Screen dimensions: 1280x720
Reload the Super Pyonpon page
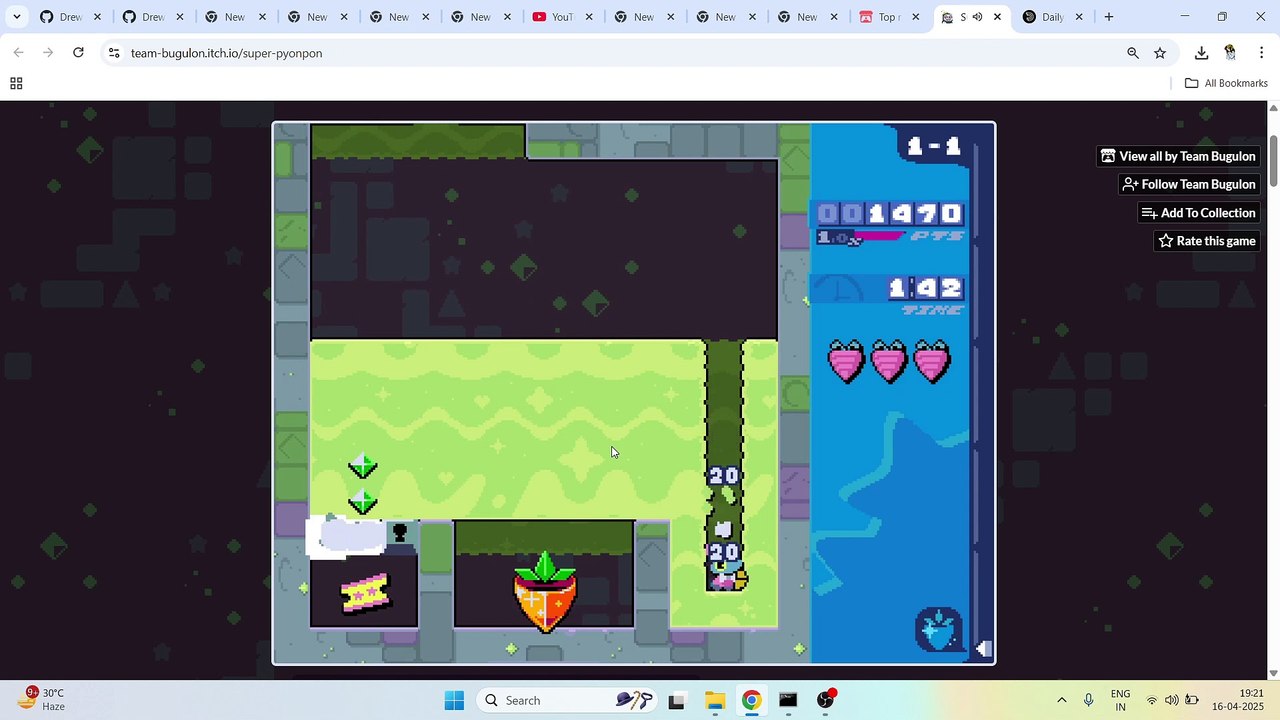tap(78, 53)
